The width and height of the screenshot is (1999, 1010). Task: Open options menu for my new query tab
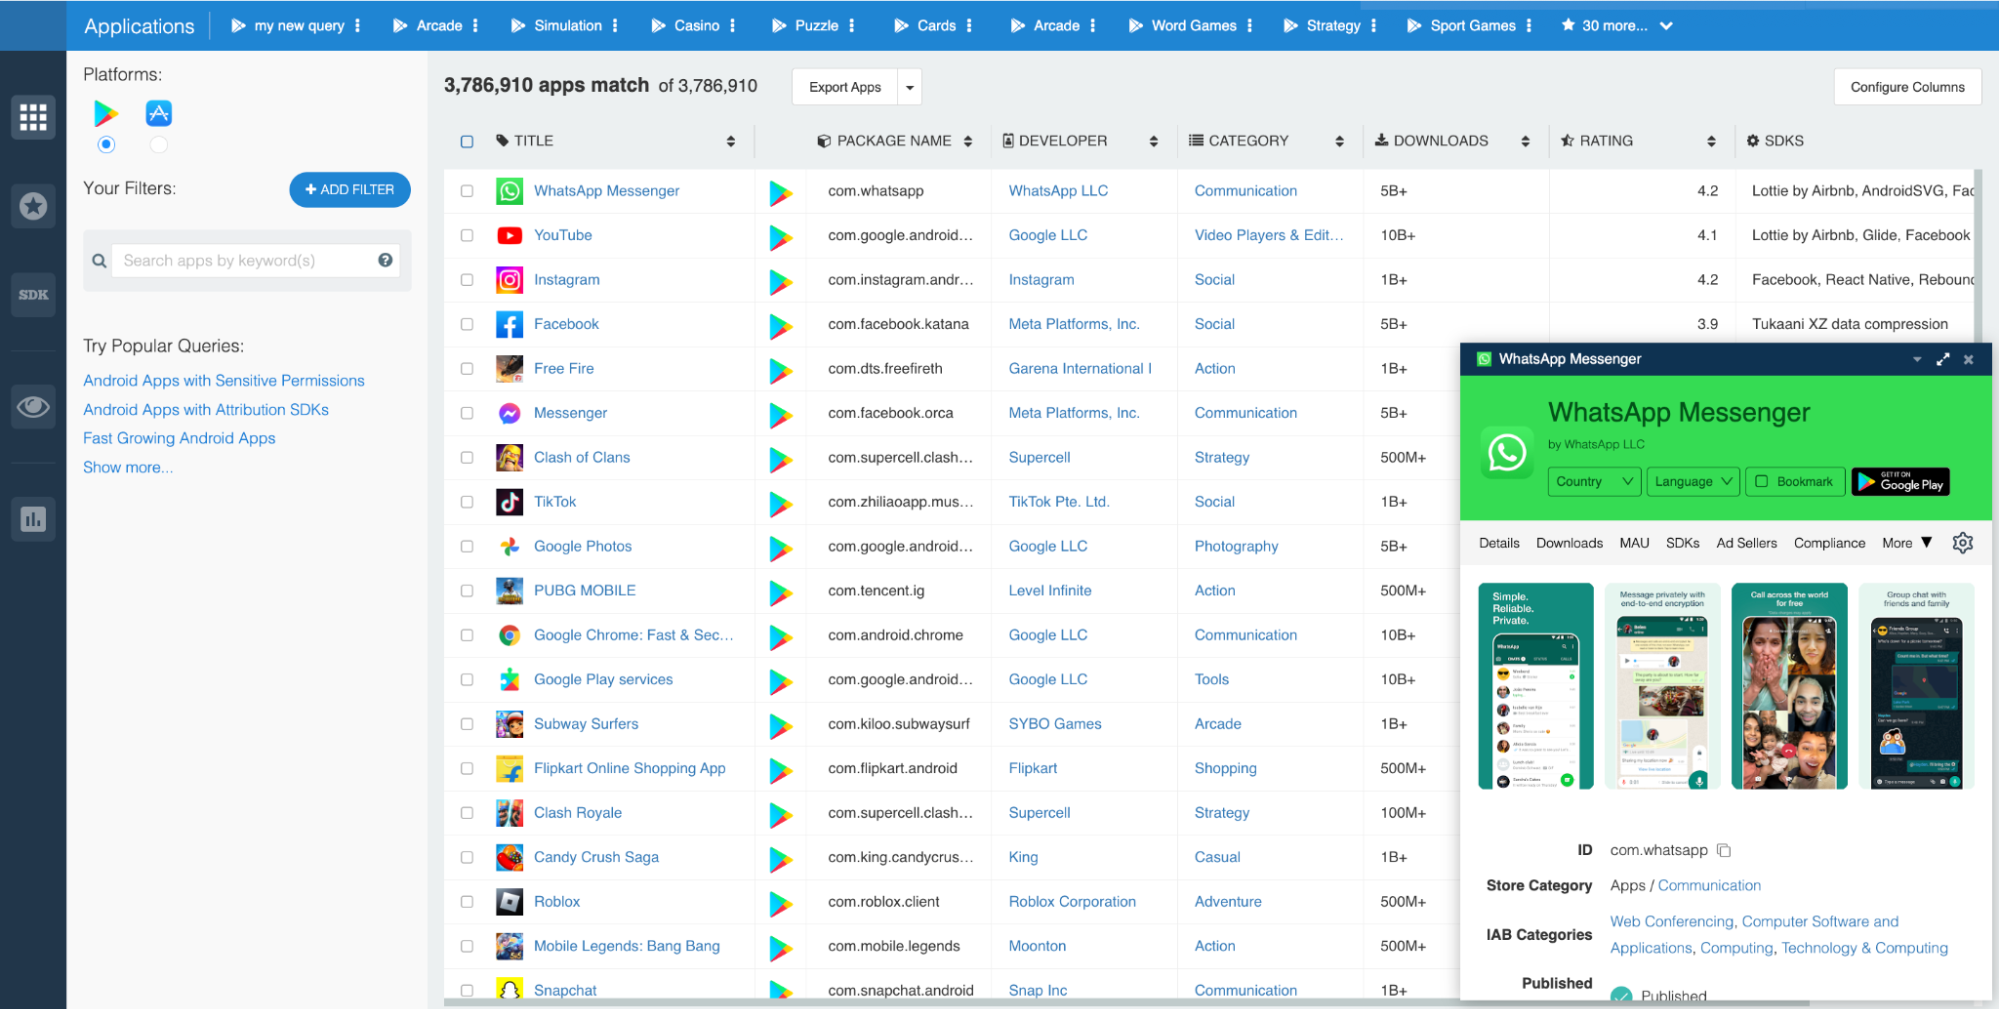(357, 26)
